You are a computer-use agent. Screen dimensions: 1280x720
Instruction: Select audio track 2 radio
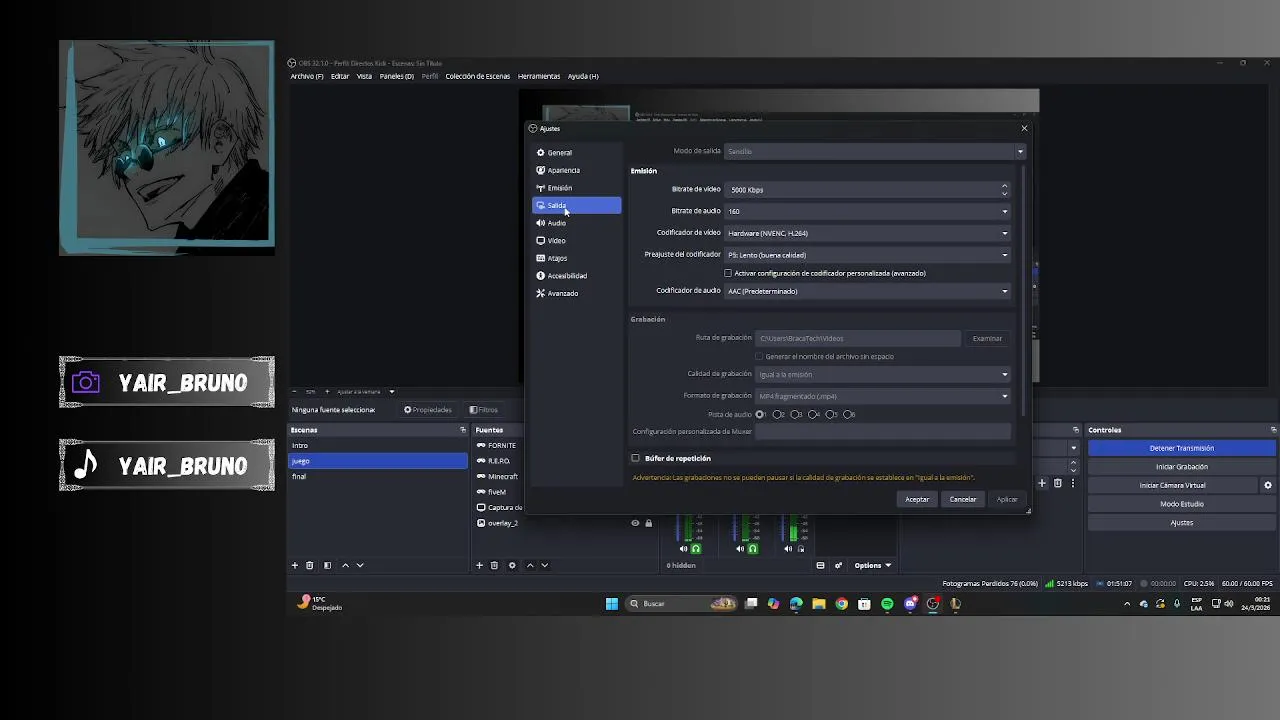[x=777, y=414]
